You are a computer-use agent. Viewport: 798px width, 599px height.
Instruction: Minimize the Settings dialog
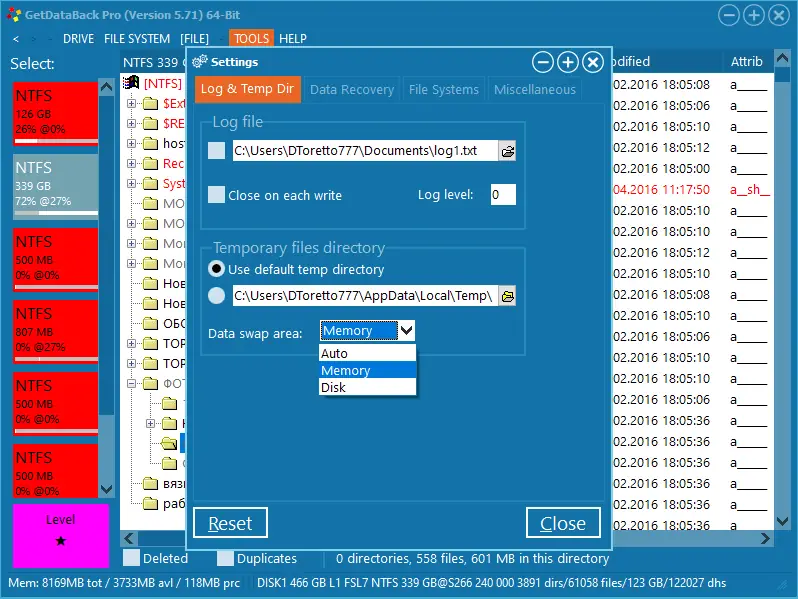click(543, 63)
